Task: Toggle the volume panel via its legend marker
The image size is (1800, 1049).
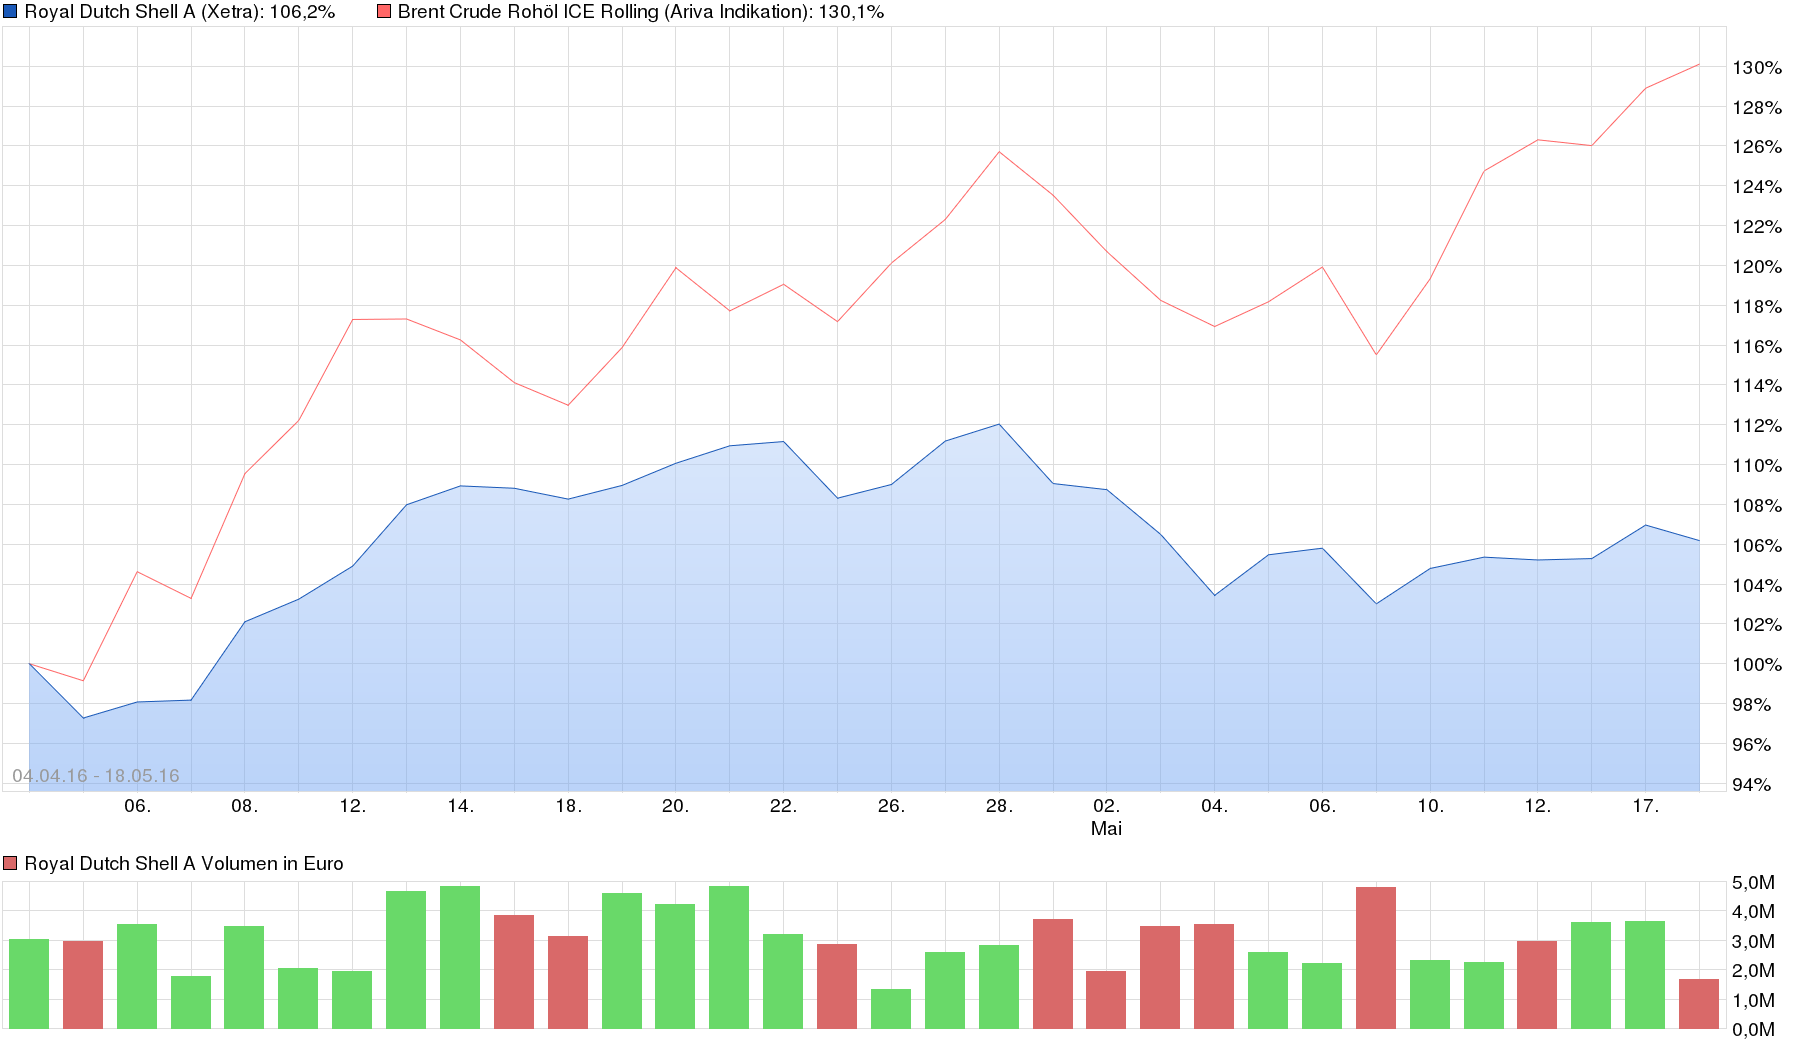Action: (10, 862)
